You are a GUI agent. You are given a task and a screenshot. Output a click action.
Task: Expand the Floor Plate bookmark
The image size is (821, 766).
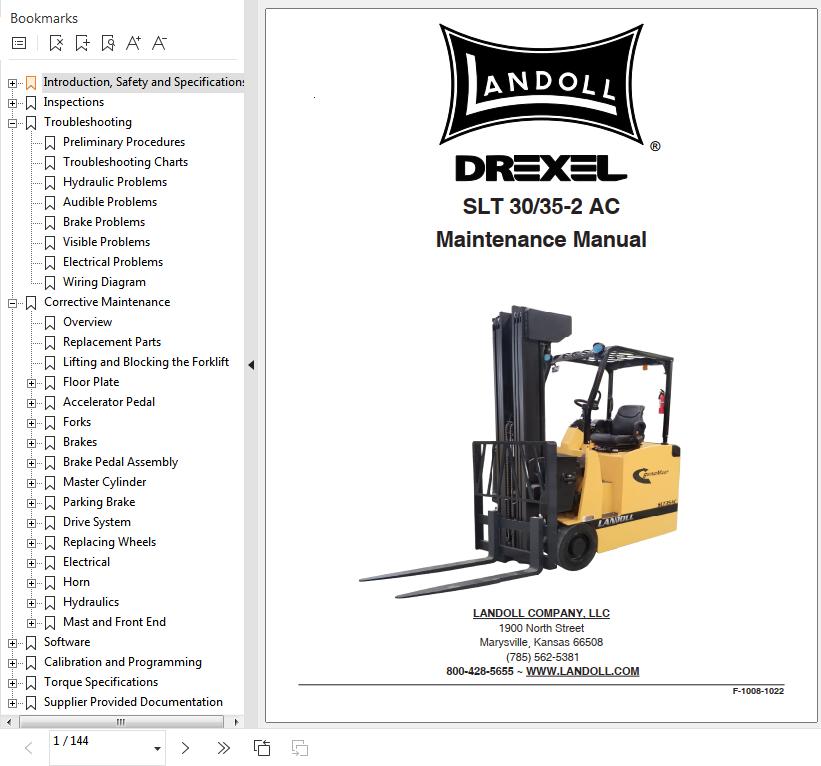pyautogui.click(x=31, y=383)
